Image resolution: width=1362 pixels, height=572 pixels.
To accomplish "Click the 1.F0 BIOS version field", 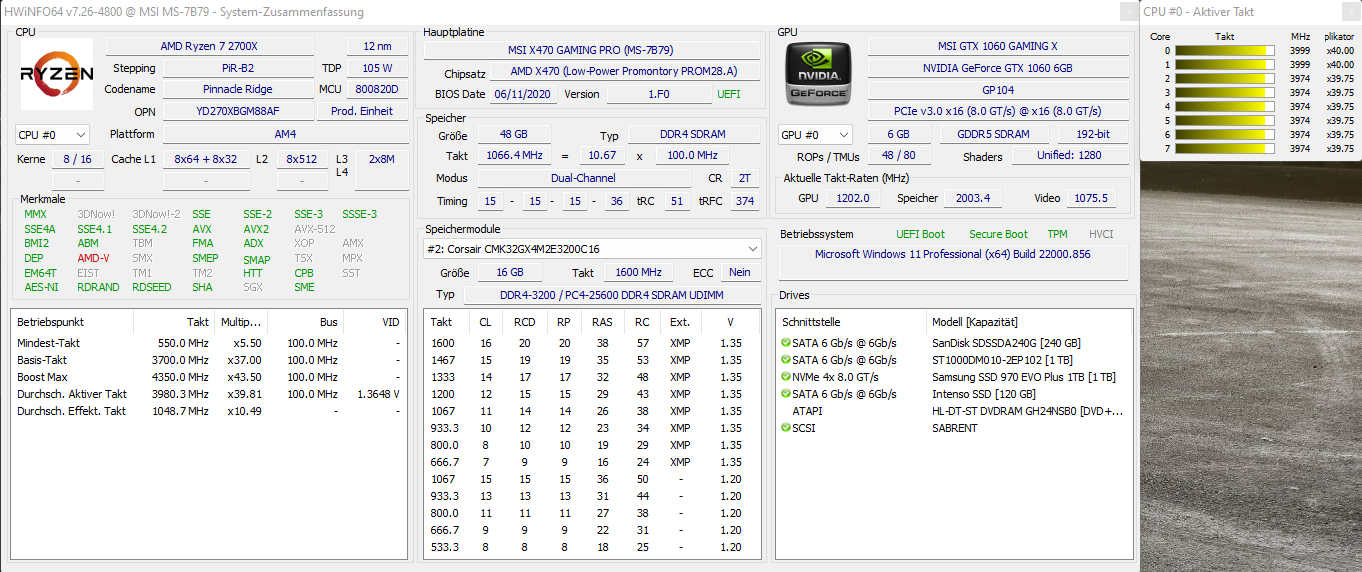I will (659, 95).
